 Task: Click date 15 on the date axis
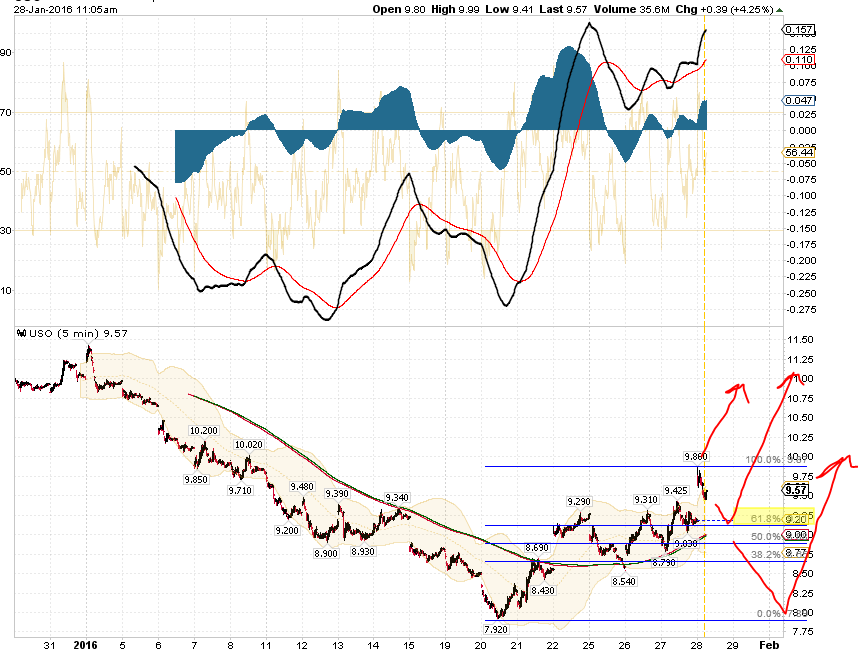click(409, 645)
